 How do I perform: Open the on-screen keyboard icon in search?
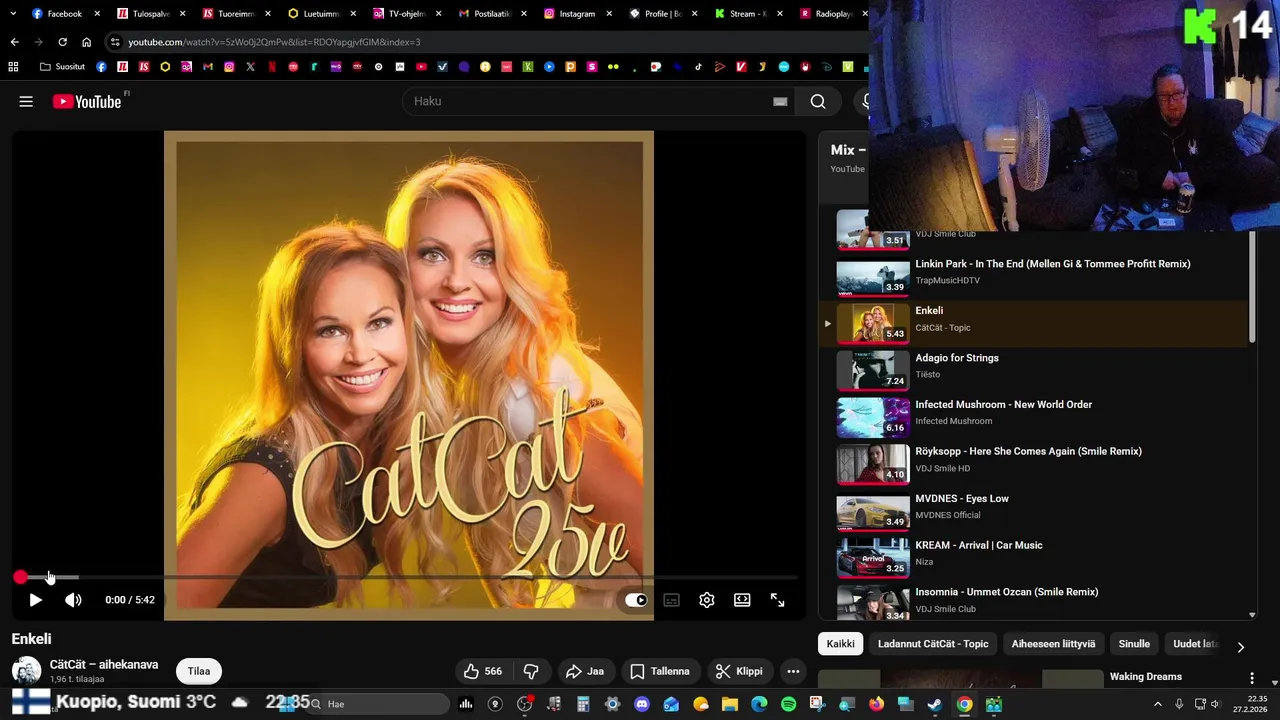(780, 101)
